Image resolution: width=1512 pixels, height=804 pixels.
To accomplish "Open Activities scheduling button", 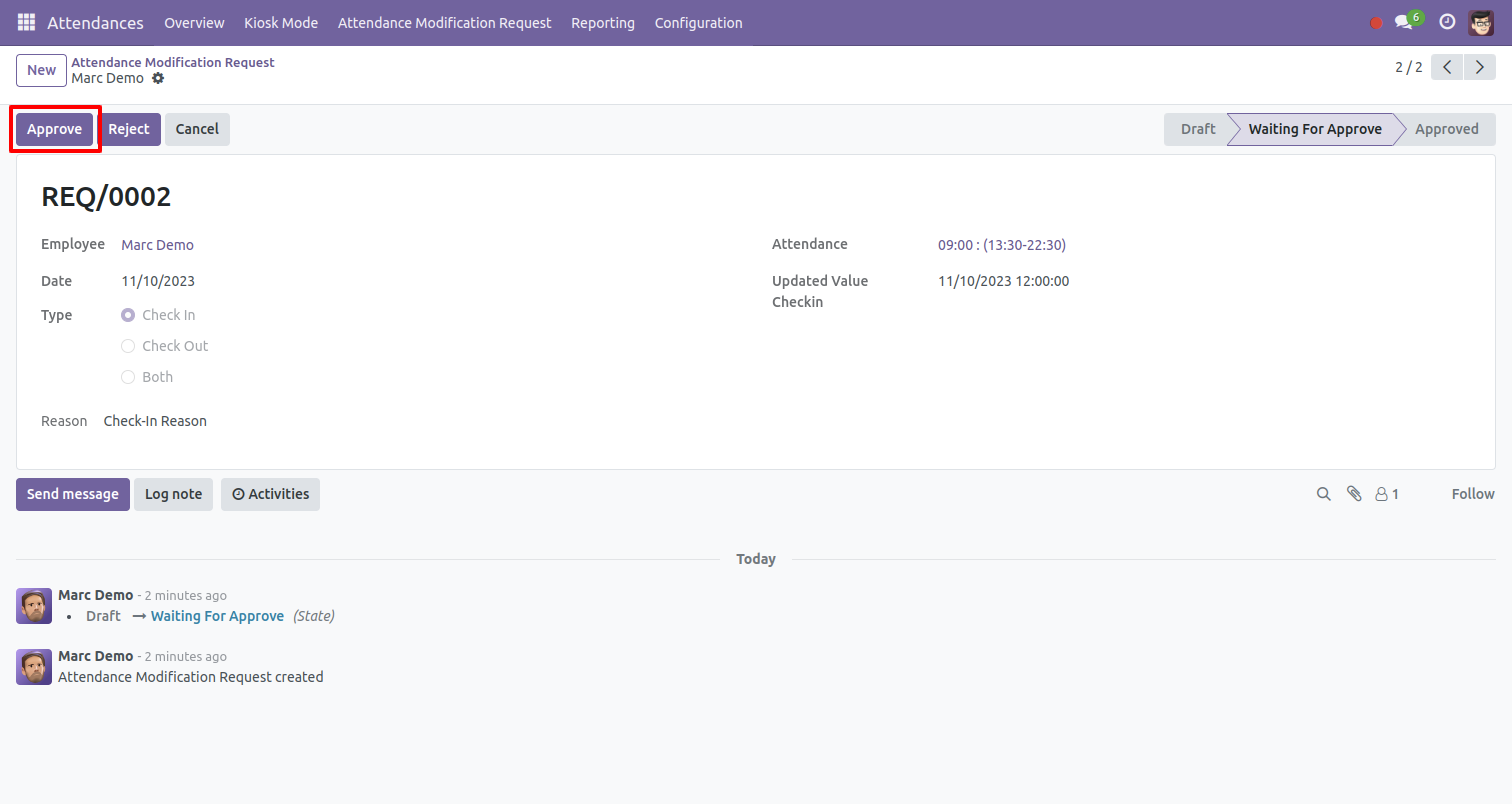I will pyautogui.click(x=270, y=494).
